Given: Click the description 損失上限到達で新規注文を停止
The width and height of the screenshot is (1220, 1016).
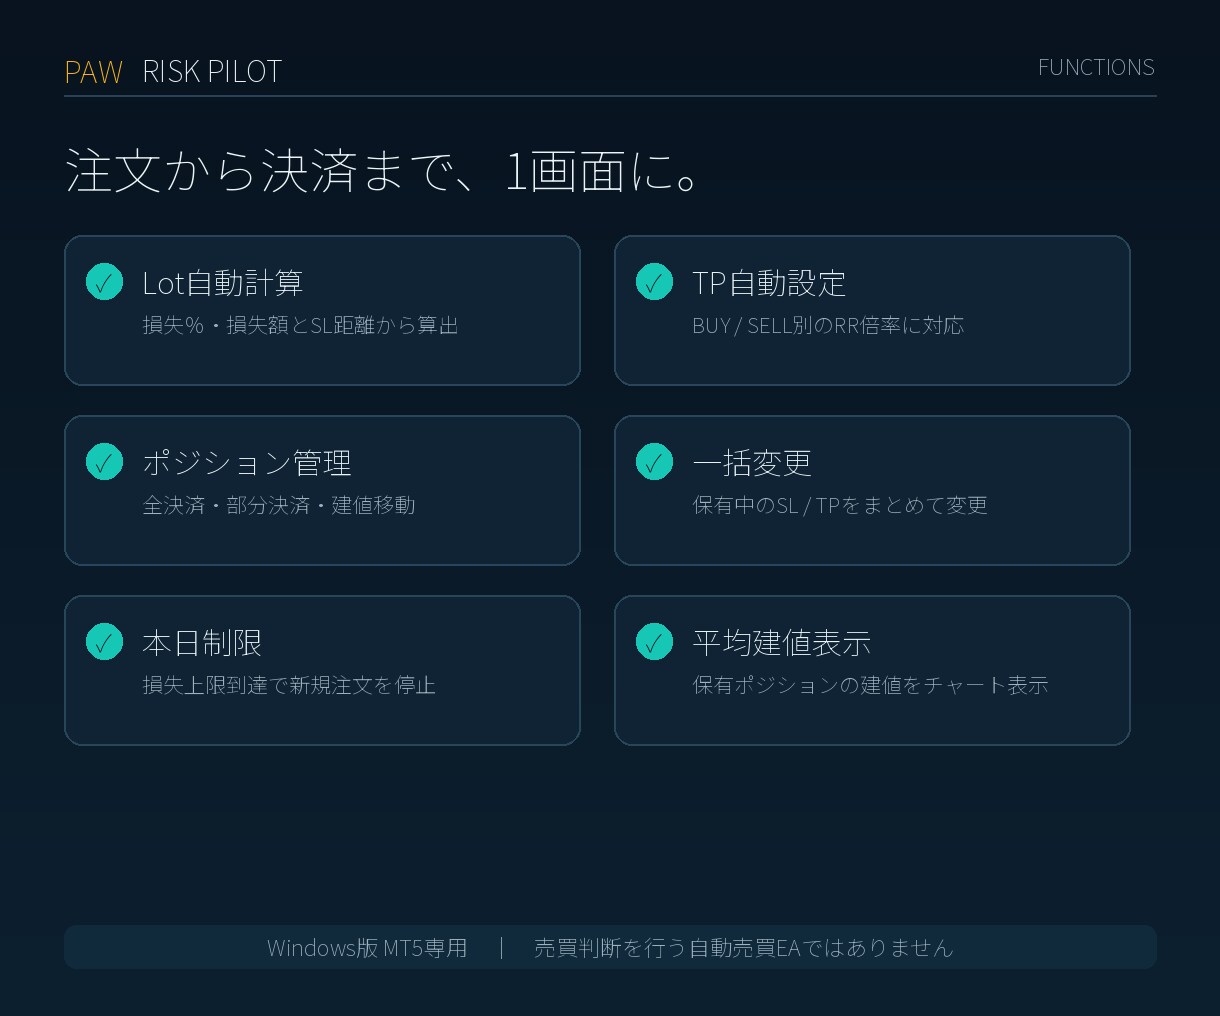Looking at the screenshot, I should pyautogui.click(x=289, y=685).
